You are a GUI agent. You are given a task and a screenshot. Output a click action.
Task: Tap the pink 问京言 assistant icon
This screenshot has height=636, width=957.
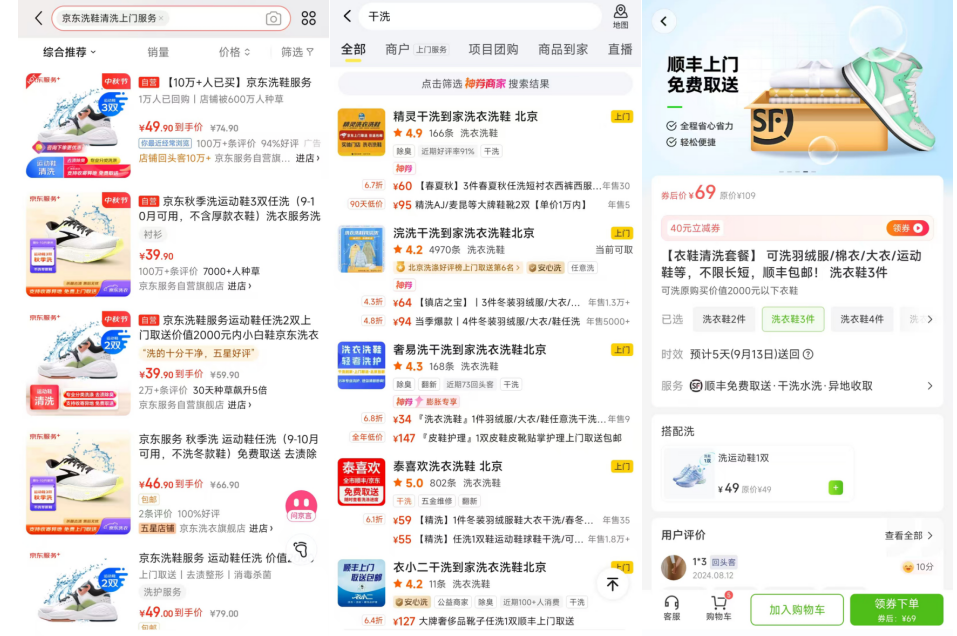click(301, 506)
